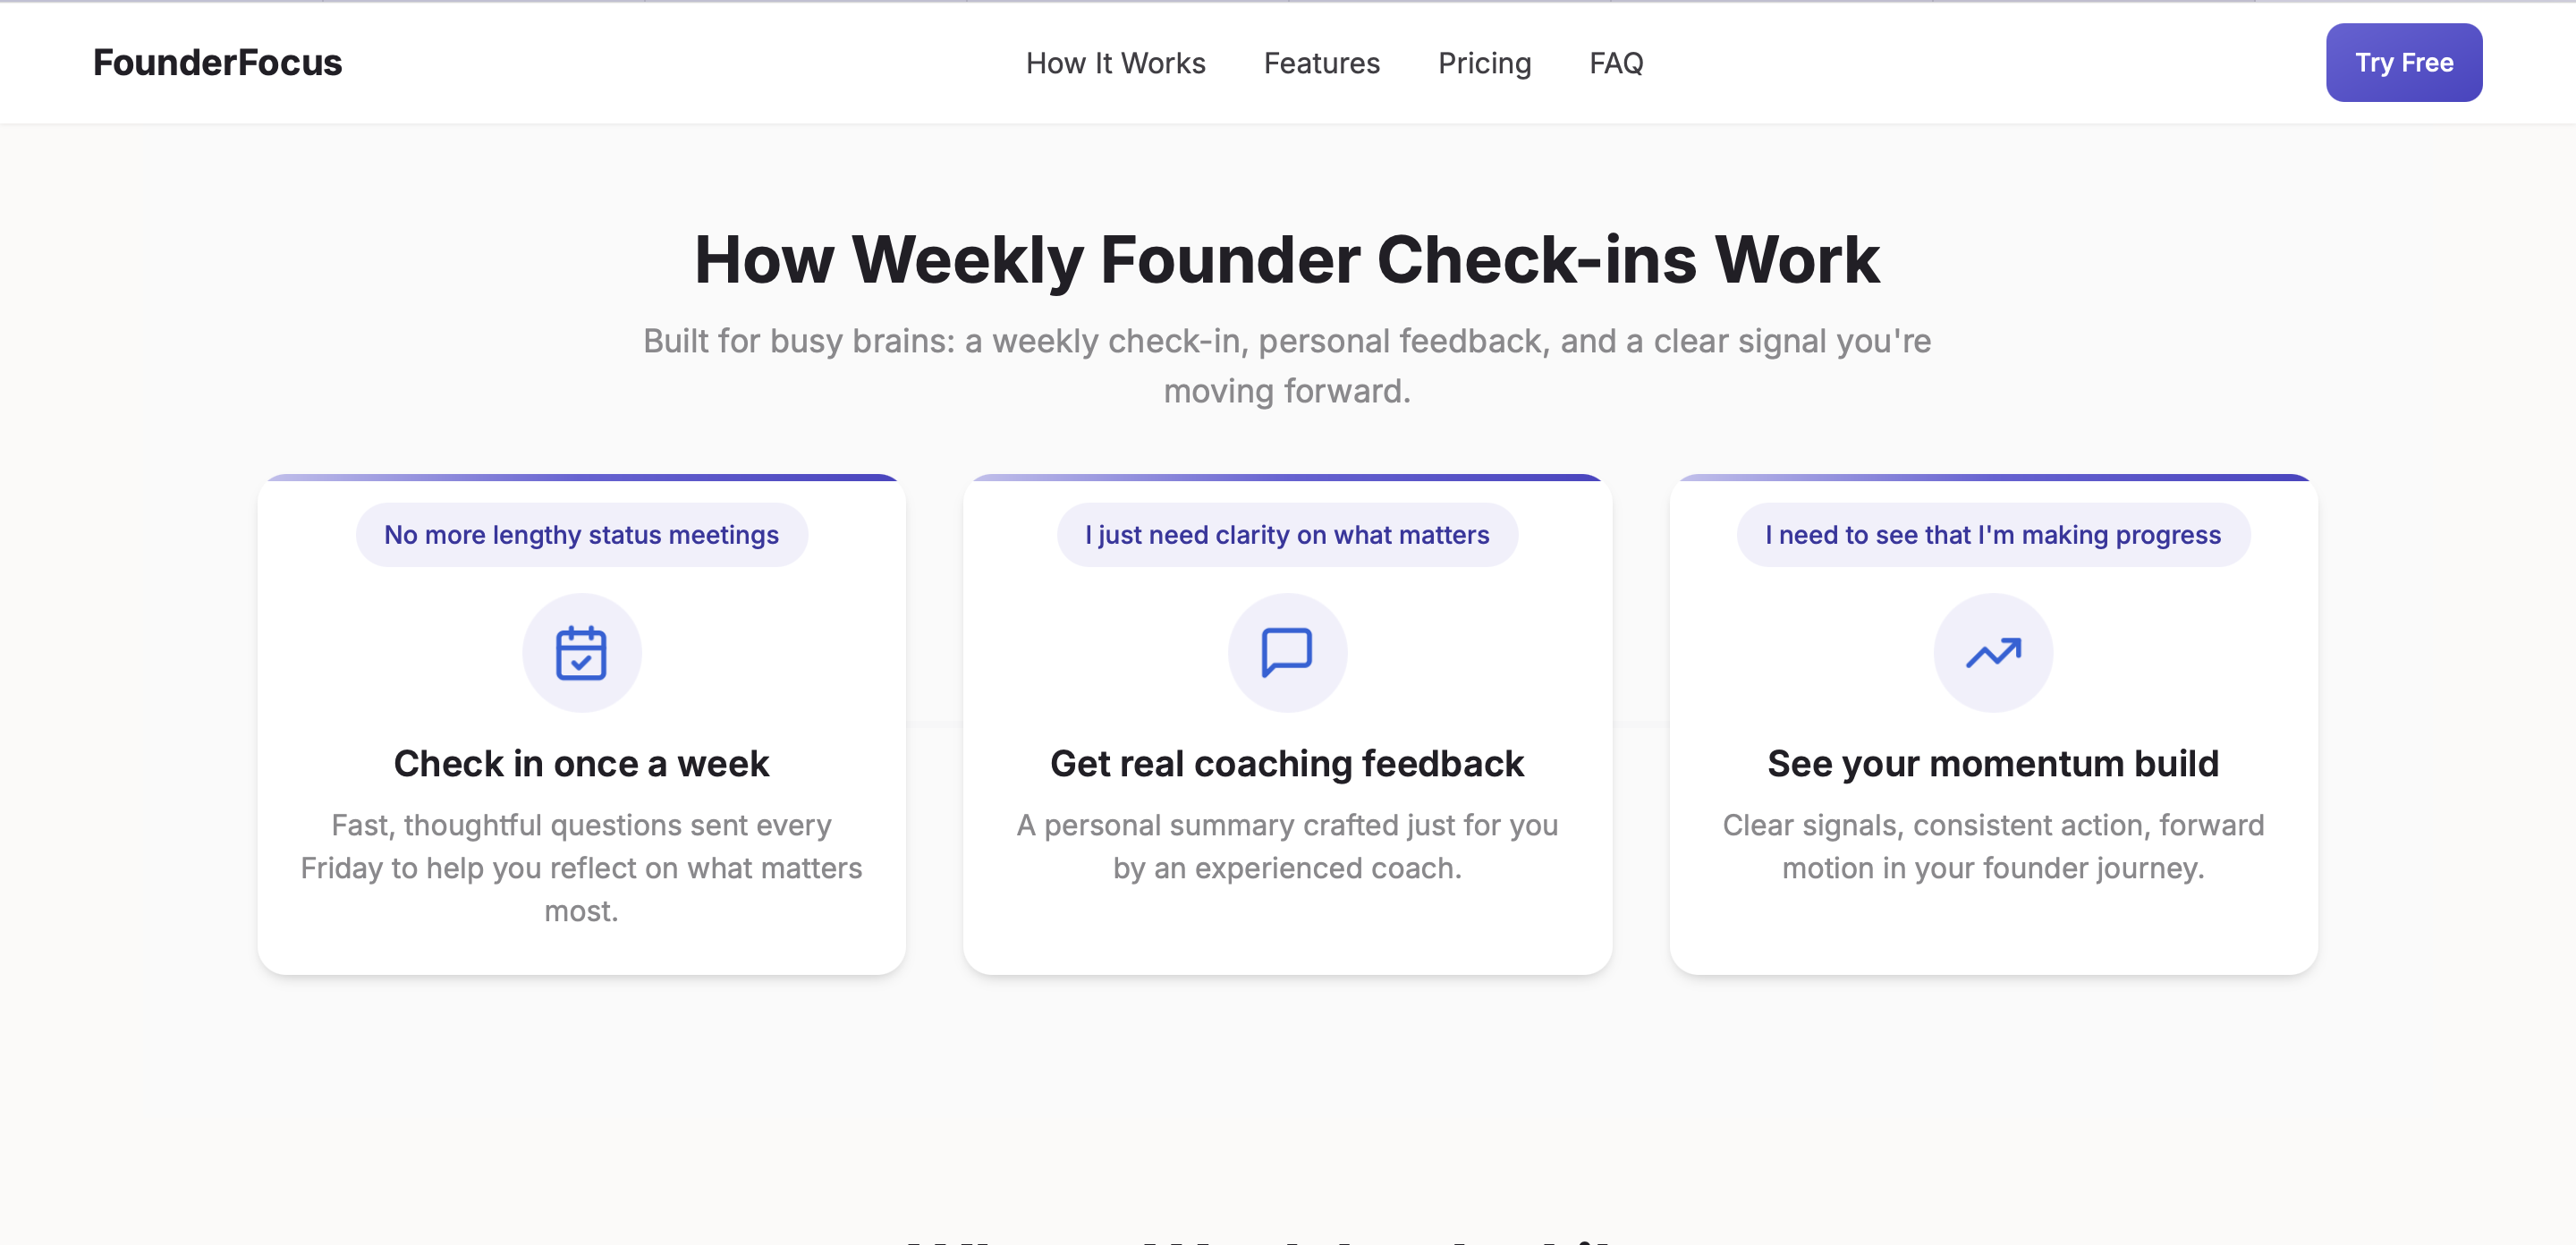
Task: Click the 'No more lengthy status meetings' pill
Action: [x=582, y=534]
